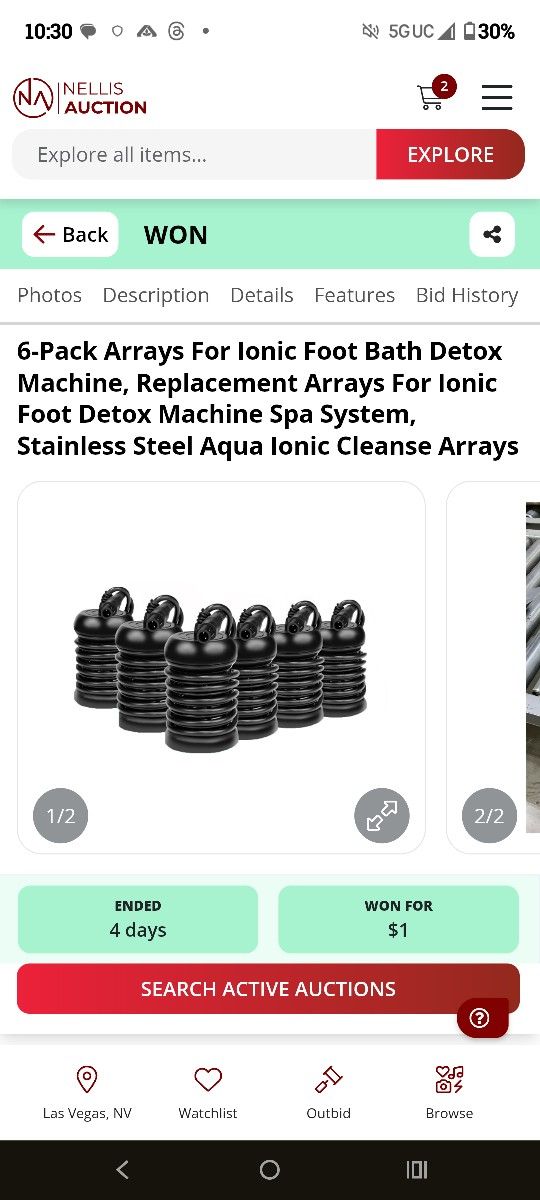Click the Back button
Screen dimensions: 540x1200
coord(70,235)
